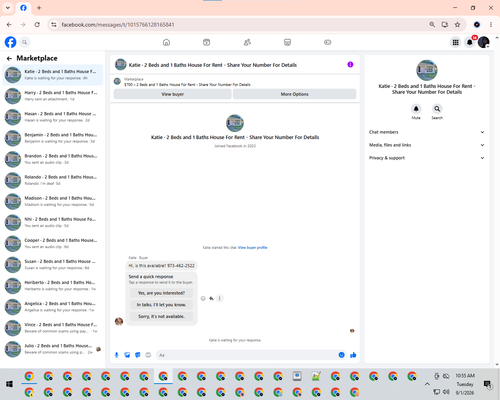Go to Facebook Home feed icon
Image resolution: width=500 pixels, height=400 pixels.
click(166, 42)
